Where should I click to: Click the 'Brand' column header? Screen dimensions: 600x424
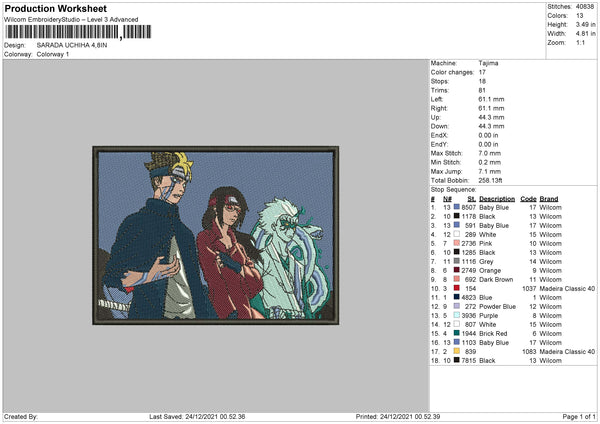[x=549, y=199]
